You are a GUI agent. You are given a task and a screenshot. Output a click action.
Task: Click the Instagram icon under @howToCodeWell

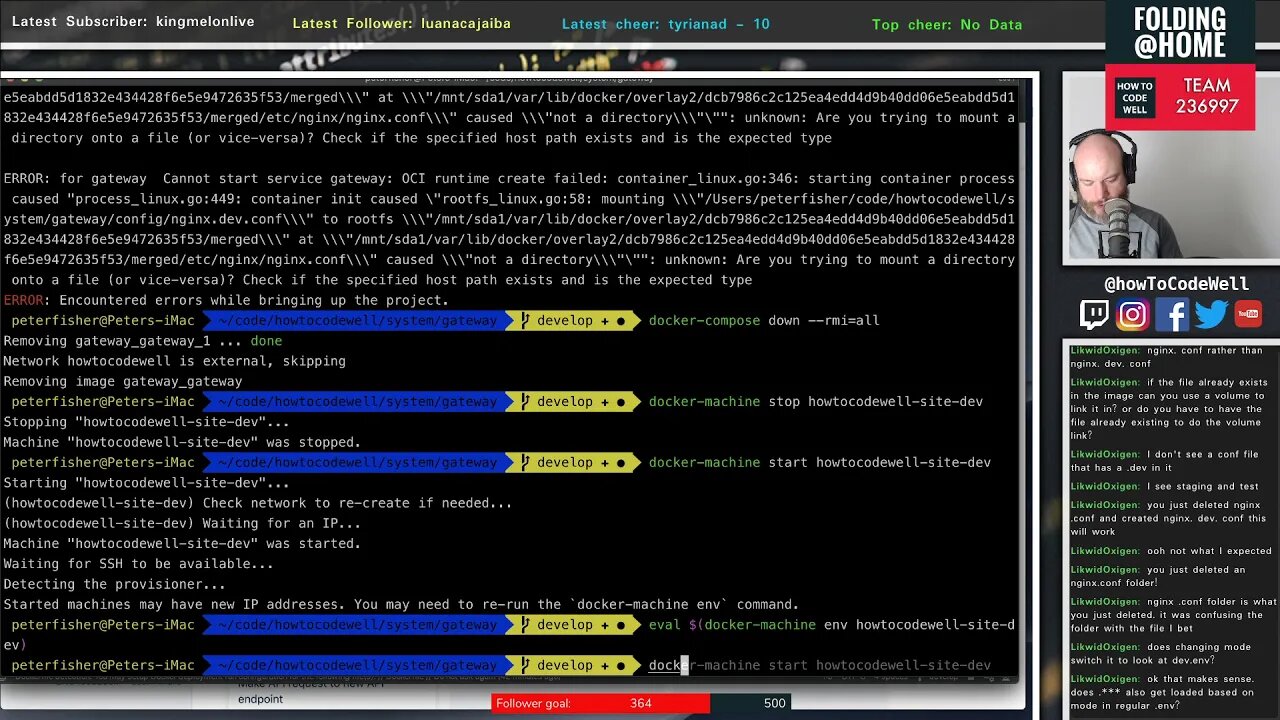coord(1133,315)
